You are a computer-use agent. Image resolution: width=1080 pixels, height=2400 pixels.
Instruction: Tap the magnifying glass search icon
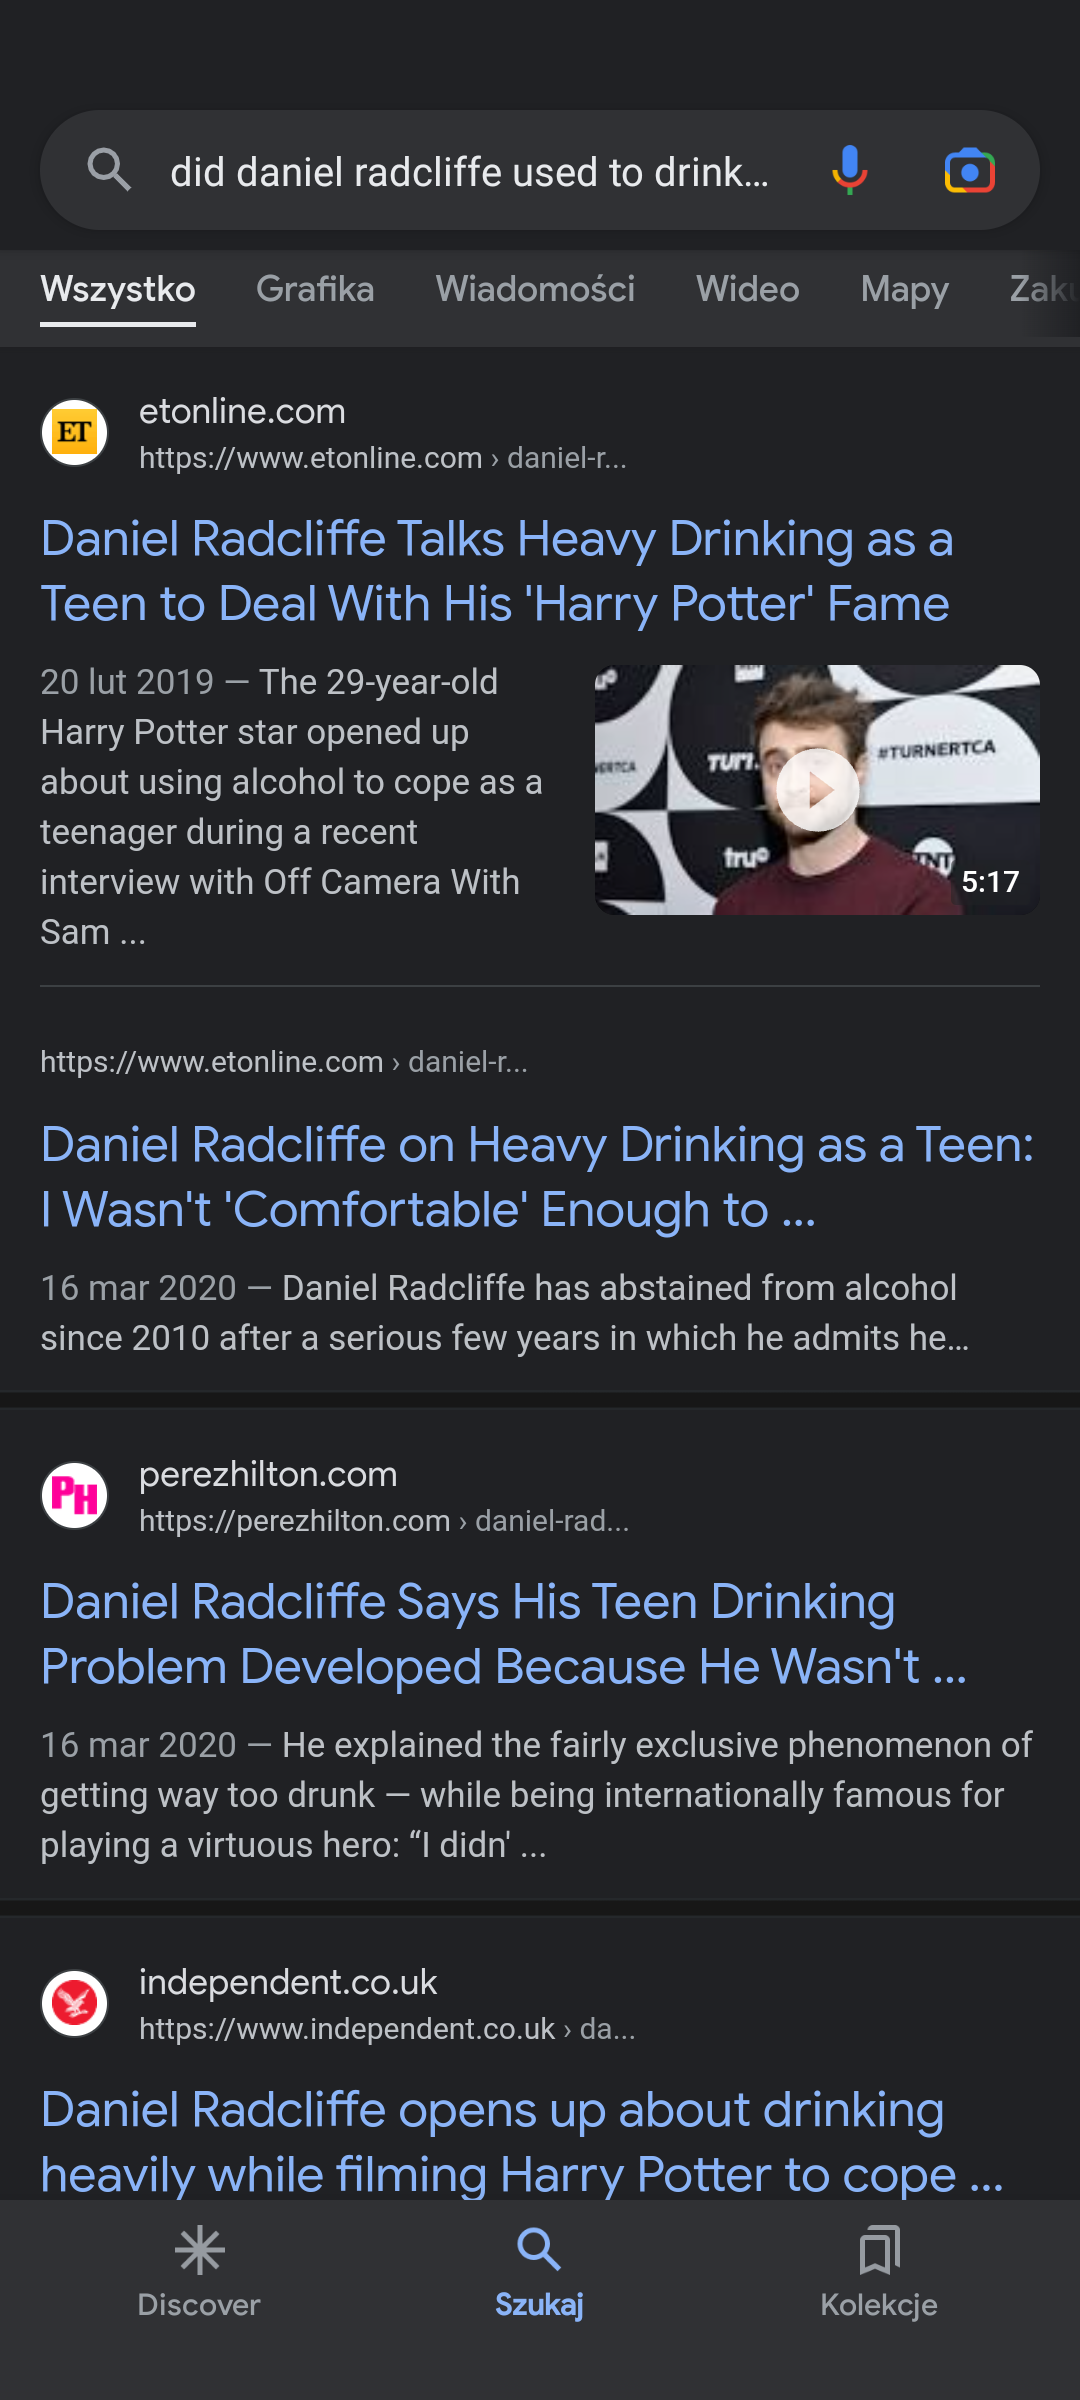tap(108, 170)
